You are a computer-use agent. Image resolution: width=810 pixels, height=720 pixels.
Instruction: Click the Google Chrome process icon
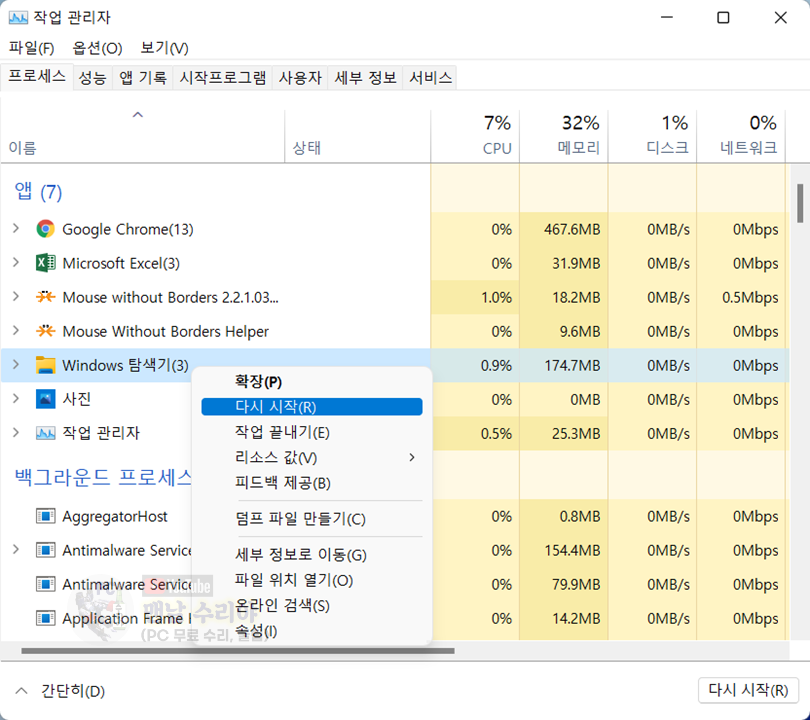coord(45,229)
